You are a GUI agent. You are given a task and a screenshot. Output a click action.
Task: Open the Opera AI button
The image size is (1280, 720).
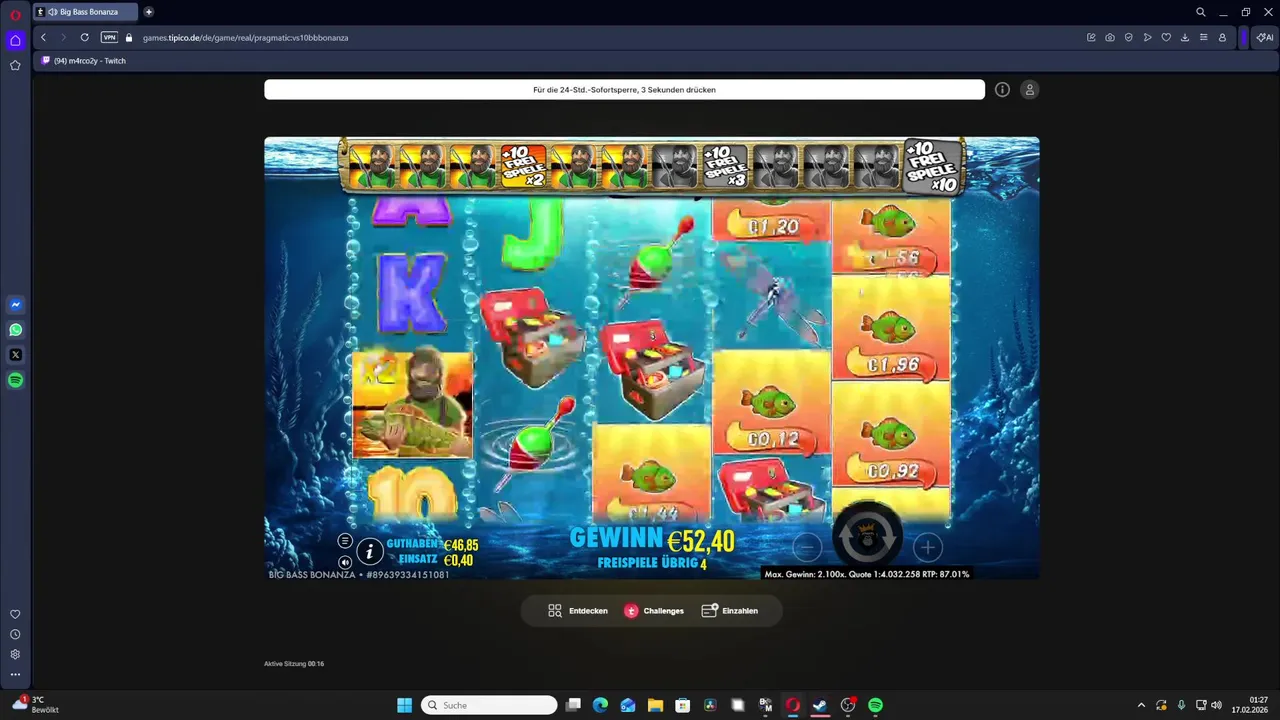point(1265,37)
